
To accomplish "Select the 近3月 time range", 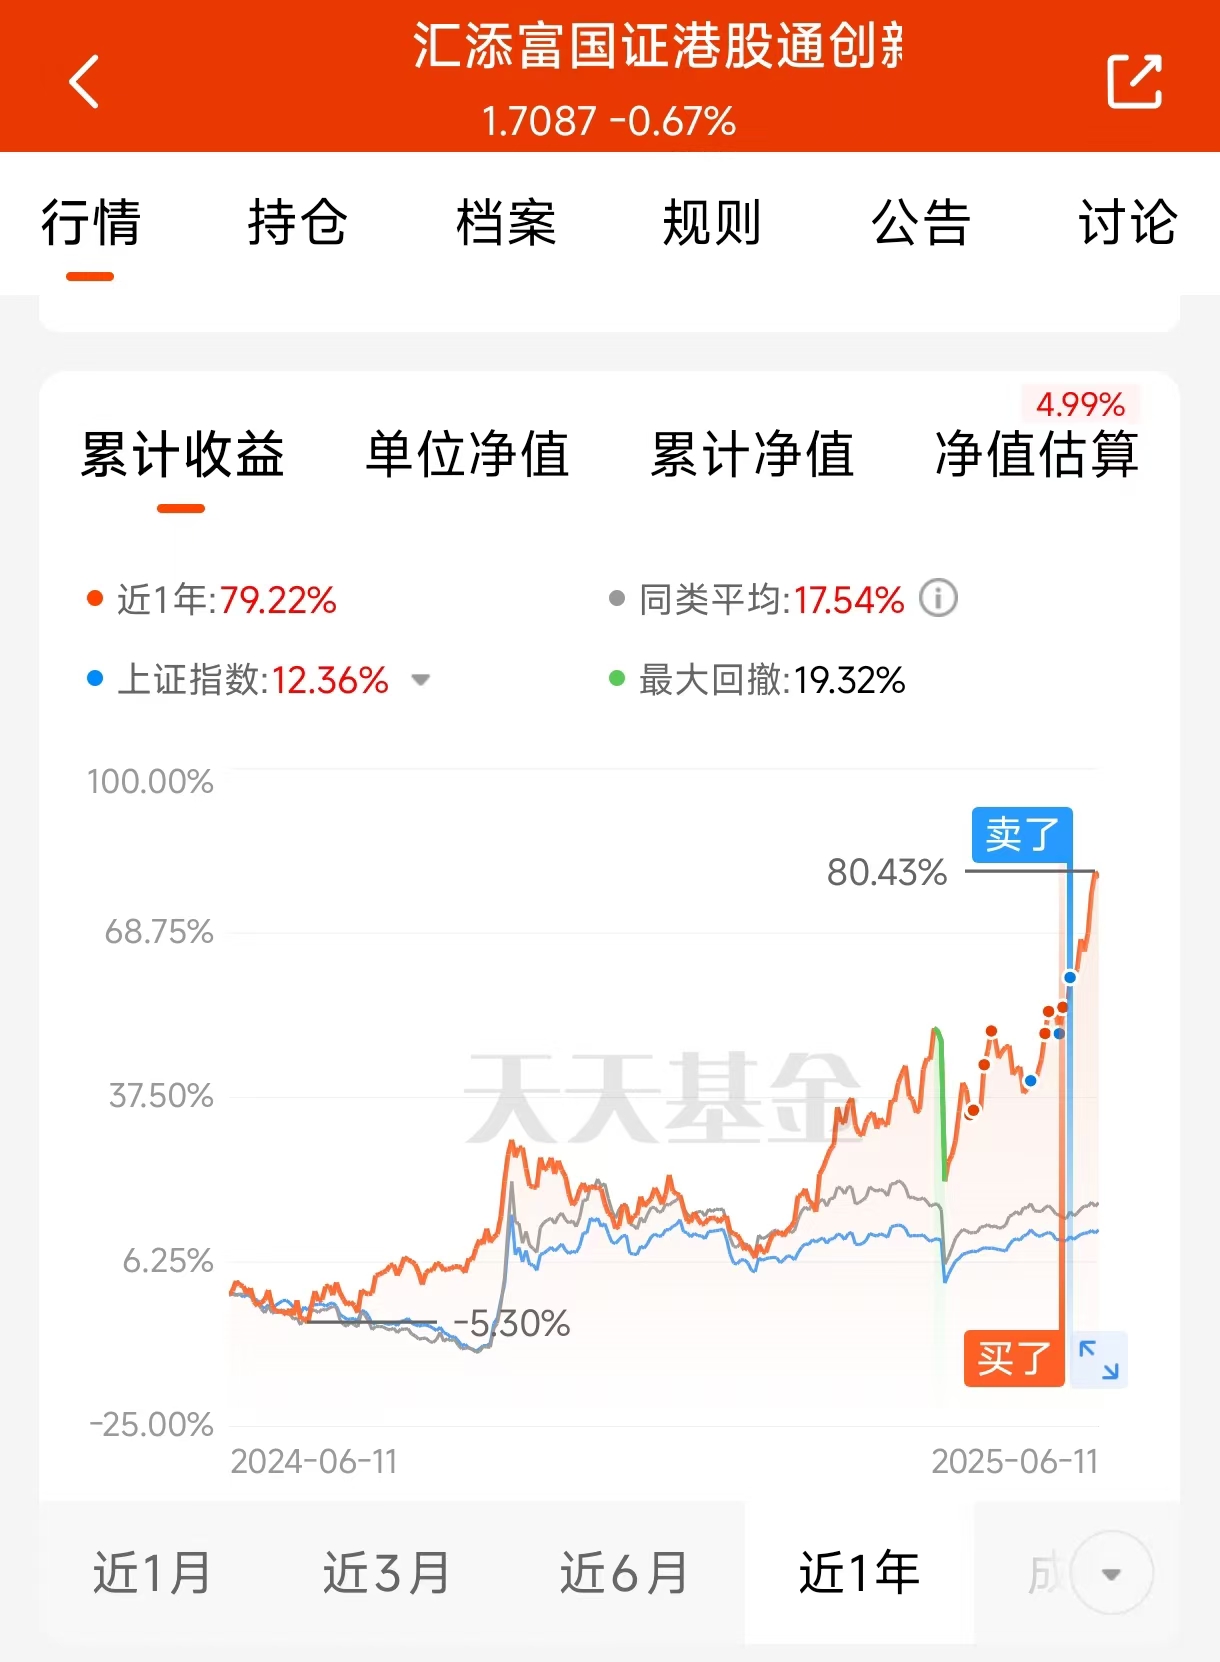I will 387,1573.
